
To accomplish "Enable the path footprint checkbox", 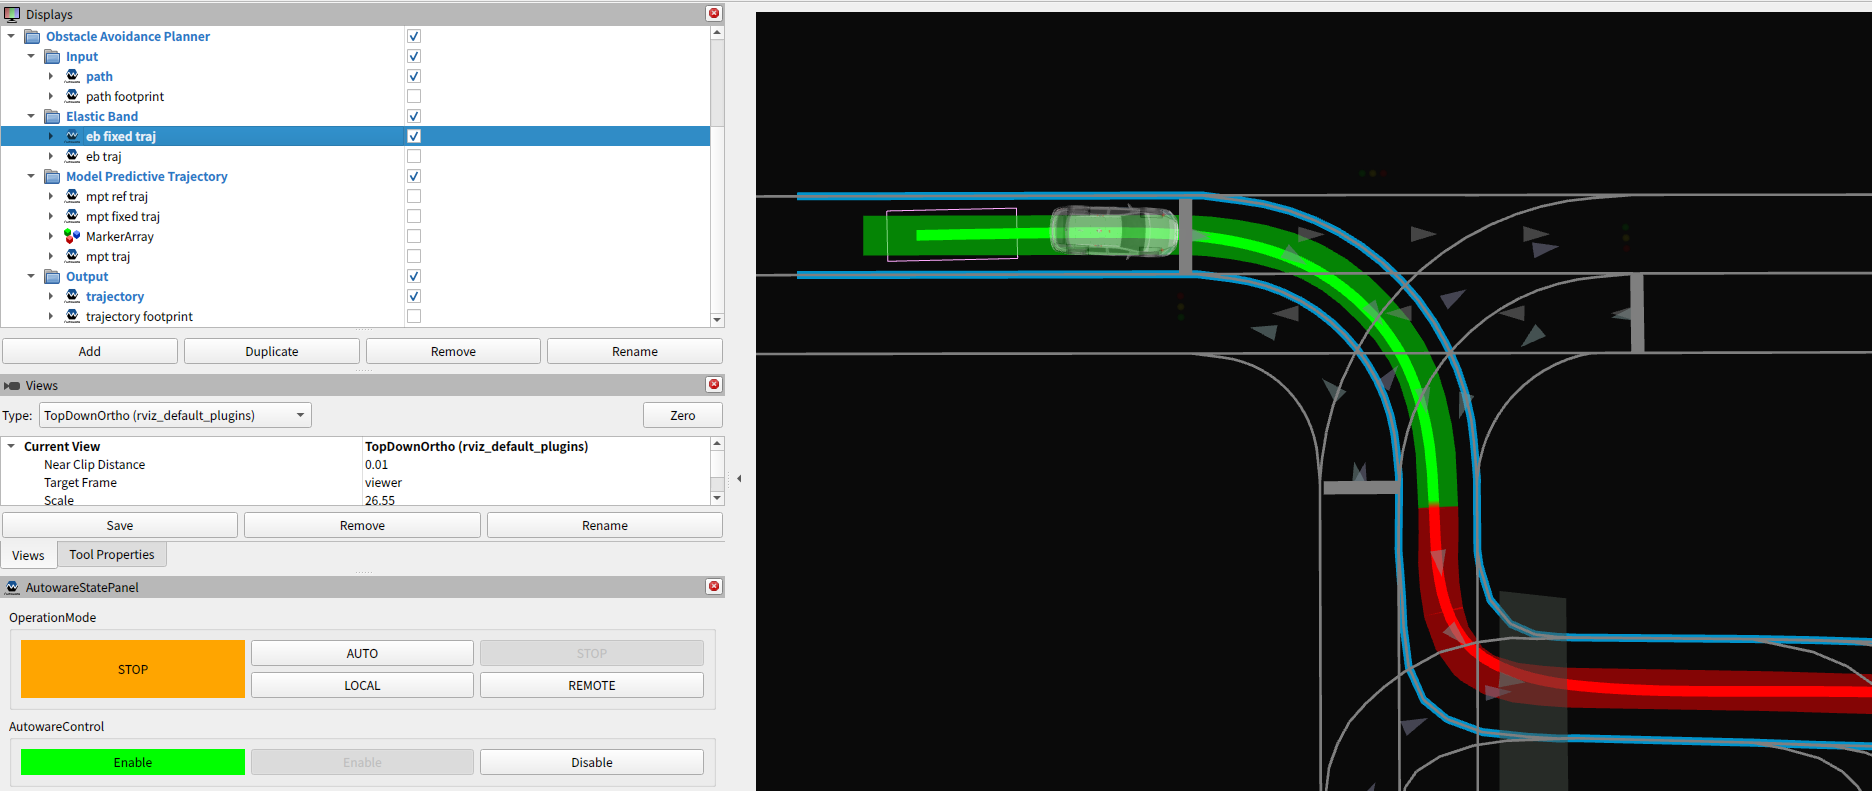I will (414, 96).
